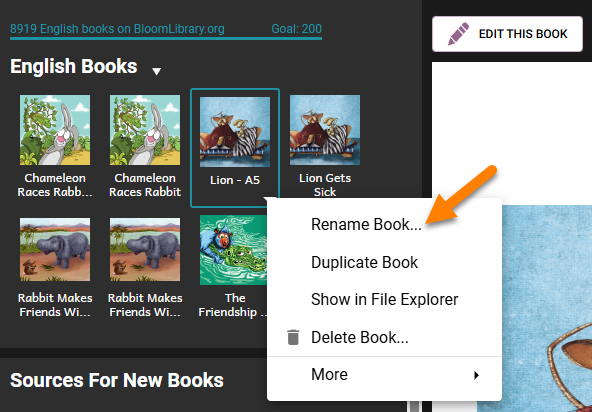Click the Goal: 200 link
The height and width of the screenshot is (412, 592).
(x=296, y=29)
